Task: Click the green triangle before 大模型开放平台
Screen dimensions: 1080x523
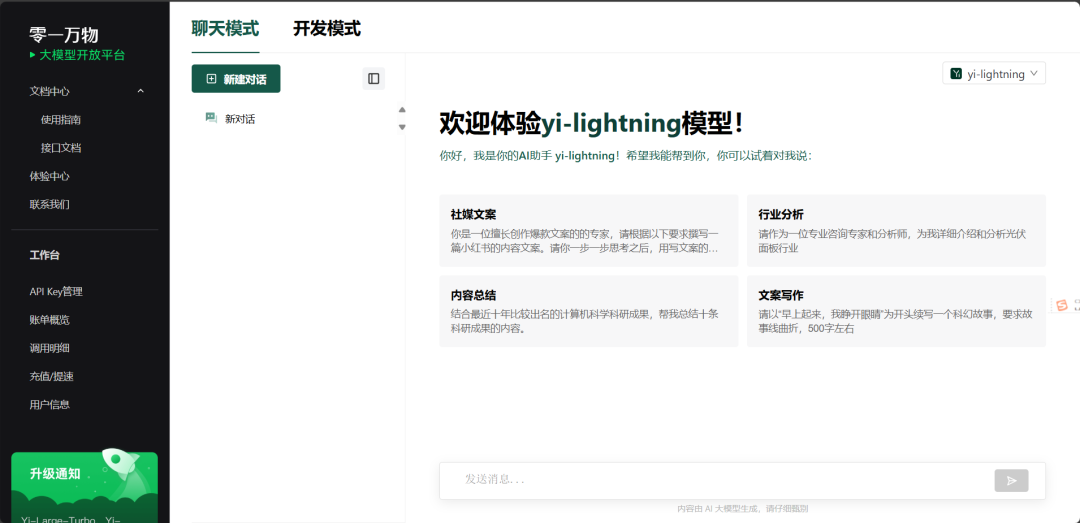Action: (32, 55)
